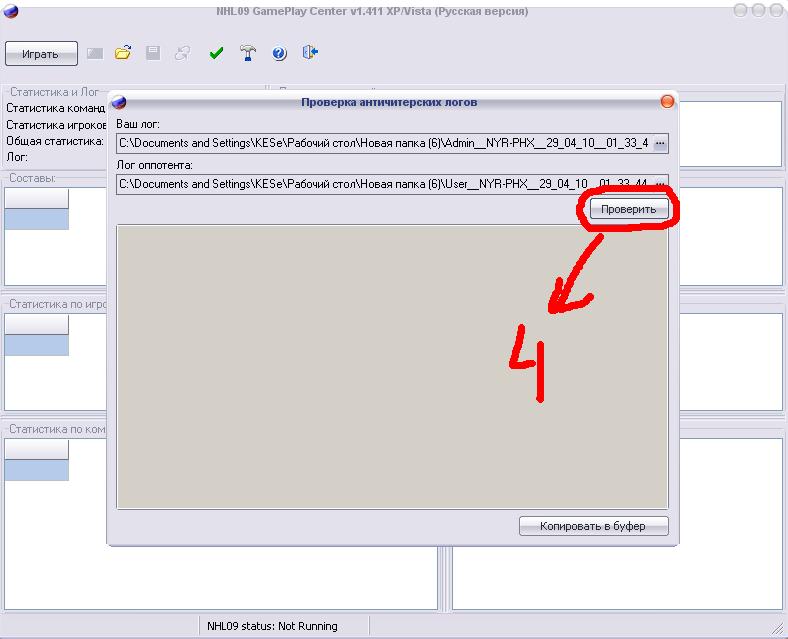
Task: Close the Проверка античитерских логов dialog
Action: tap(667, 102)
